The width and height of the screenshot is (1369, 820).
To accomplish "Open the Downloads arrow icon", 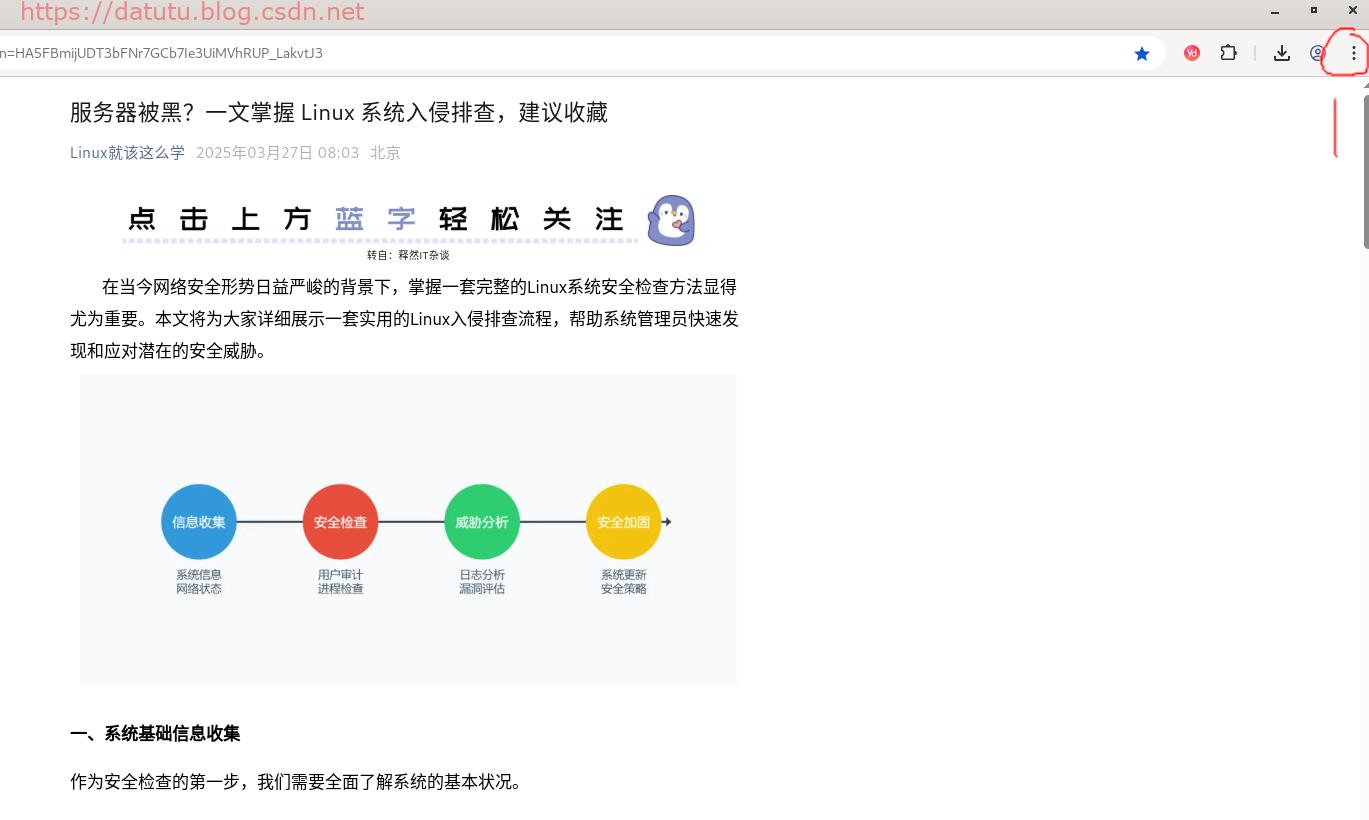I will click(1281, 54).
